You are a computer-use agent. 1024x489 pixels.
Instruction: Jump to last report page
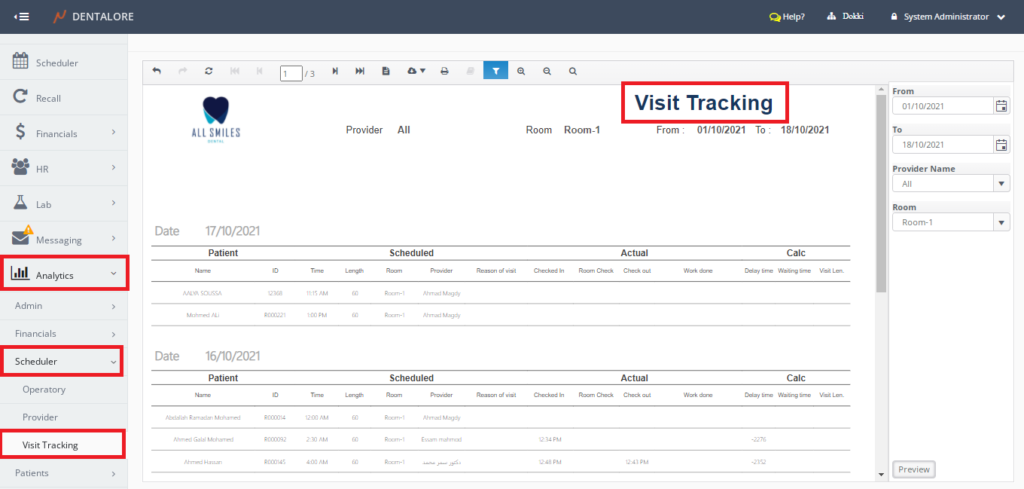point(360,71)
